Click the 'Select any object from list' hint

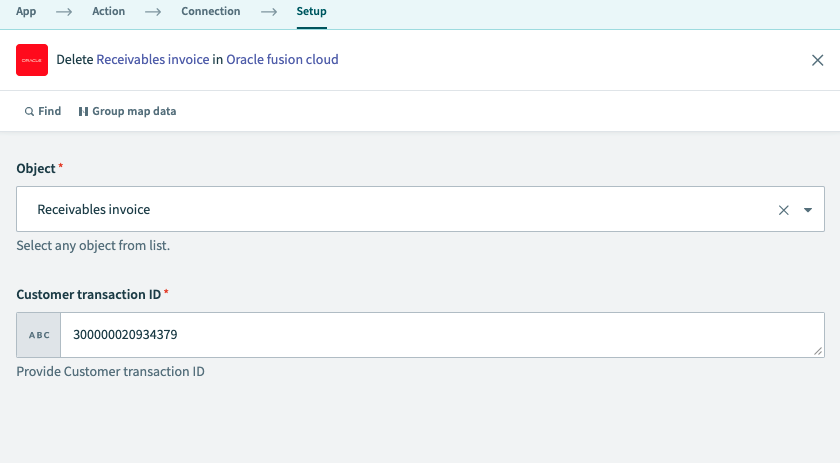point(93,245)
